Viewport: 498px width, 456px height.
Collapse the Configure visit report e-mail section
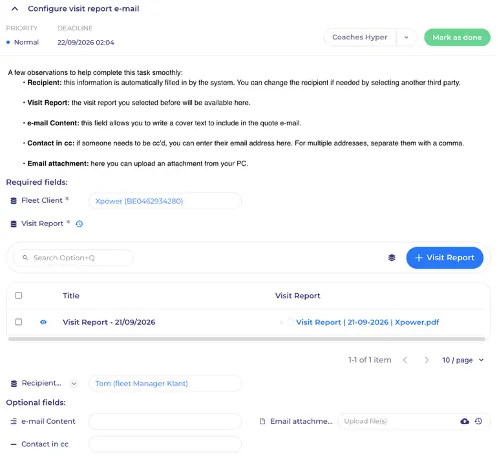[15, 9]
